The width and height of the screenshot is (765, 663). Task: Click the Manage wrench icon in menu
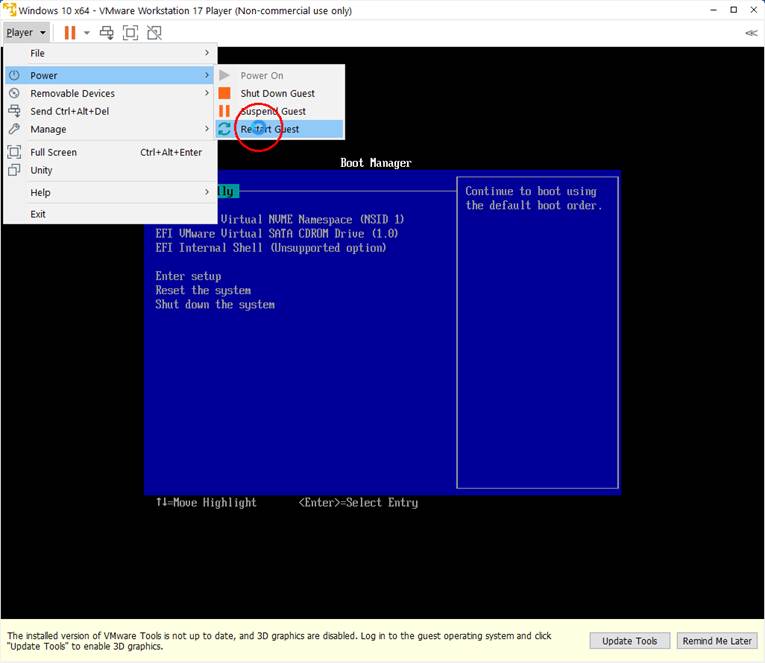(14, 129)
